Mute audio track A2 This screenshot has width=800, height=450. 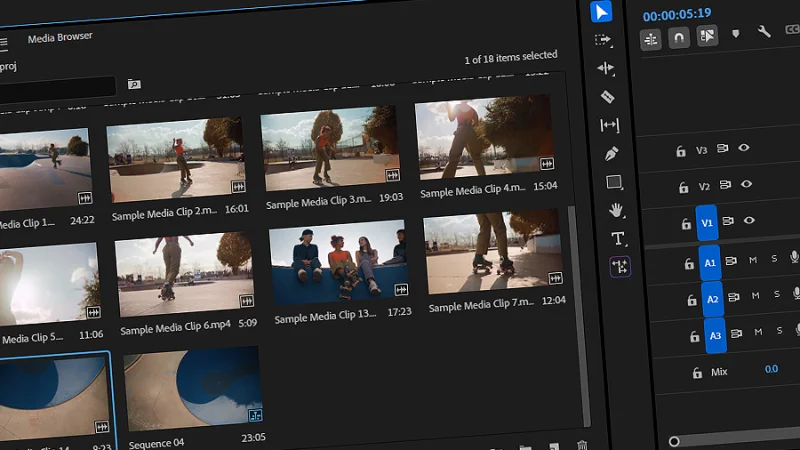pos(756,295)
